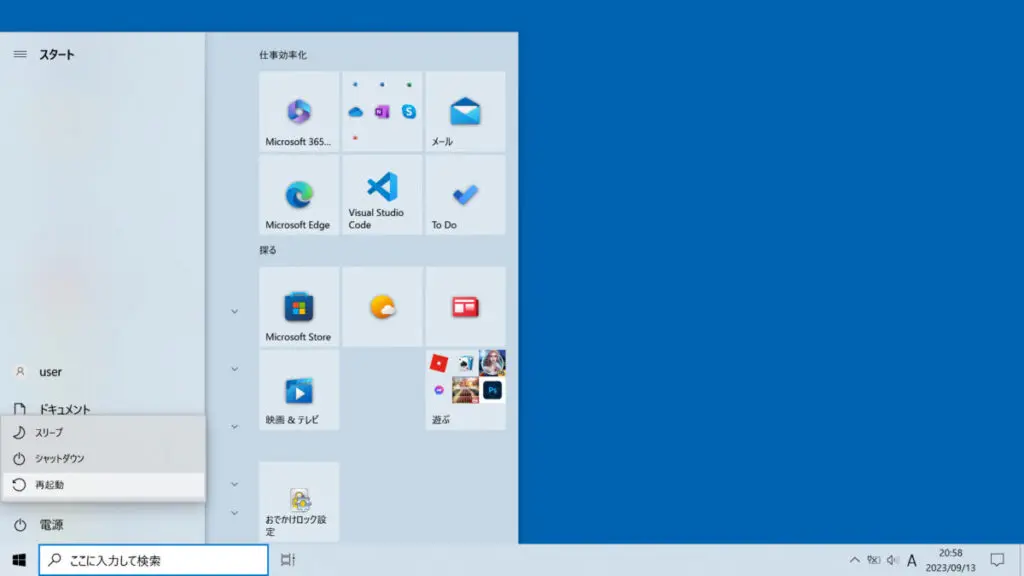
Task: Launch Visual Studio Code tile
Action: tap(382, 195)
